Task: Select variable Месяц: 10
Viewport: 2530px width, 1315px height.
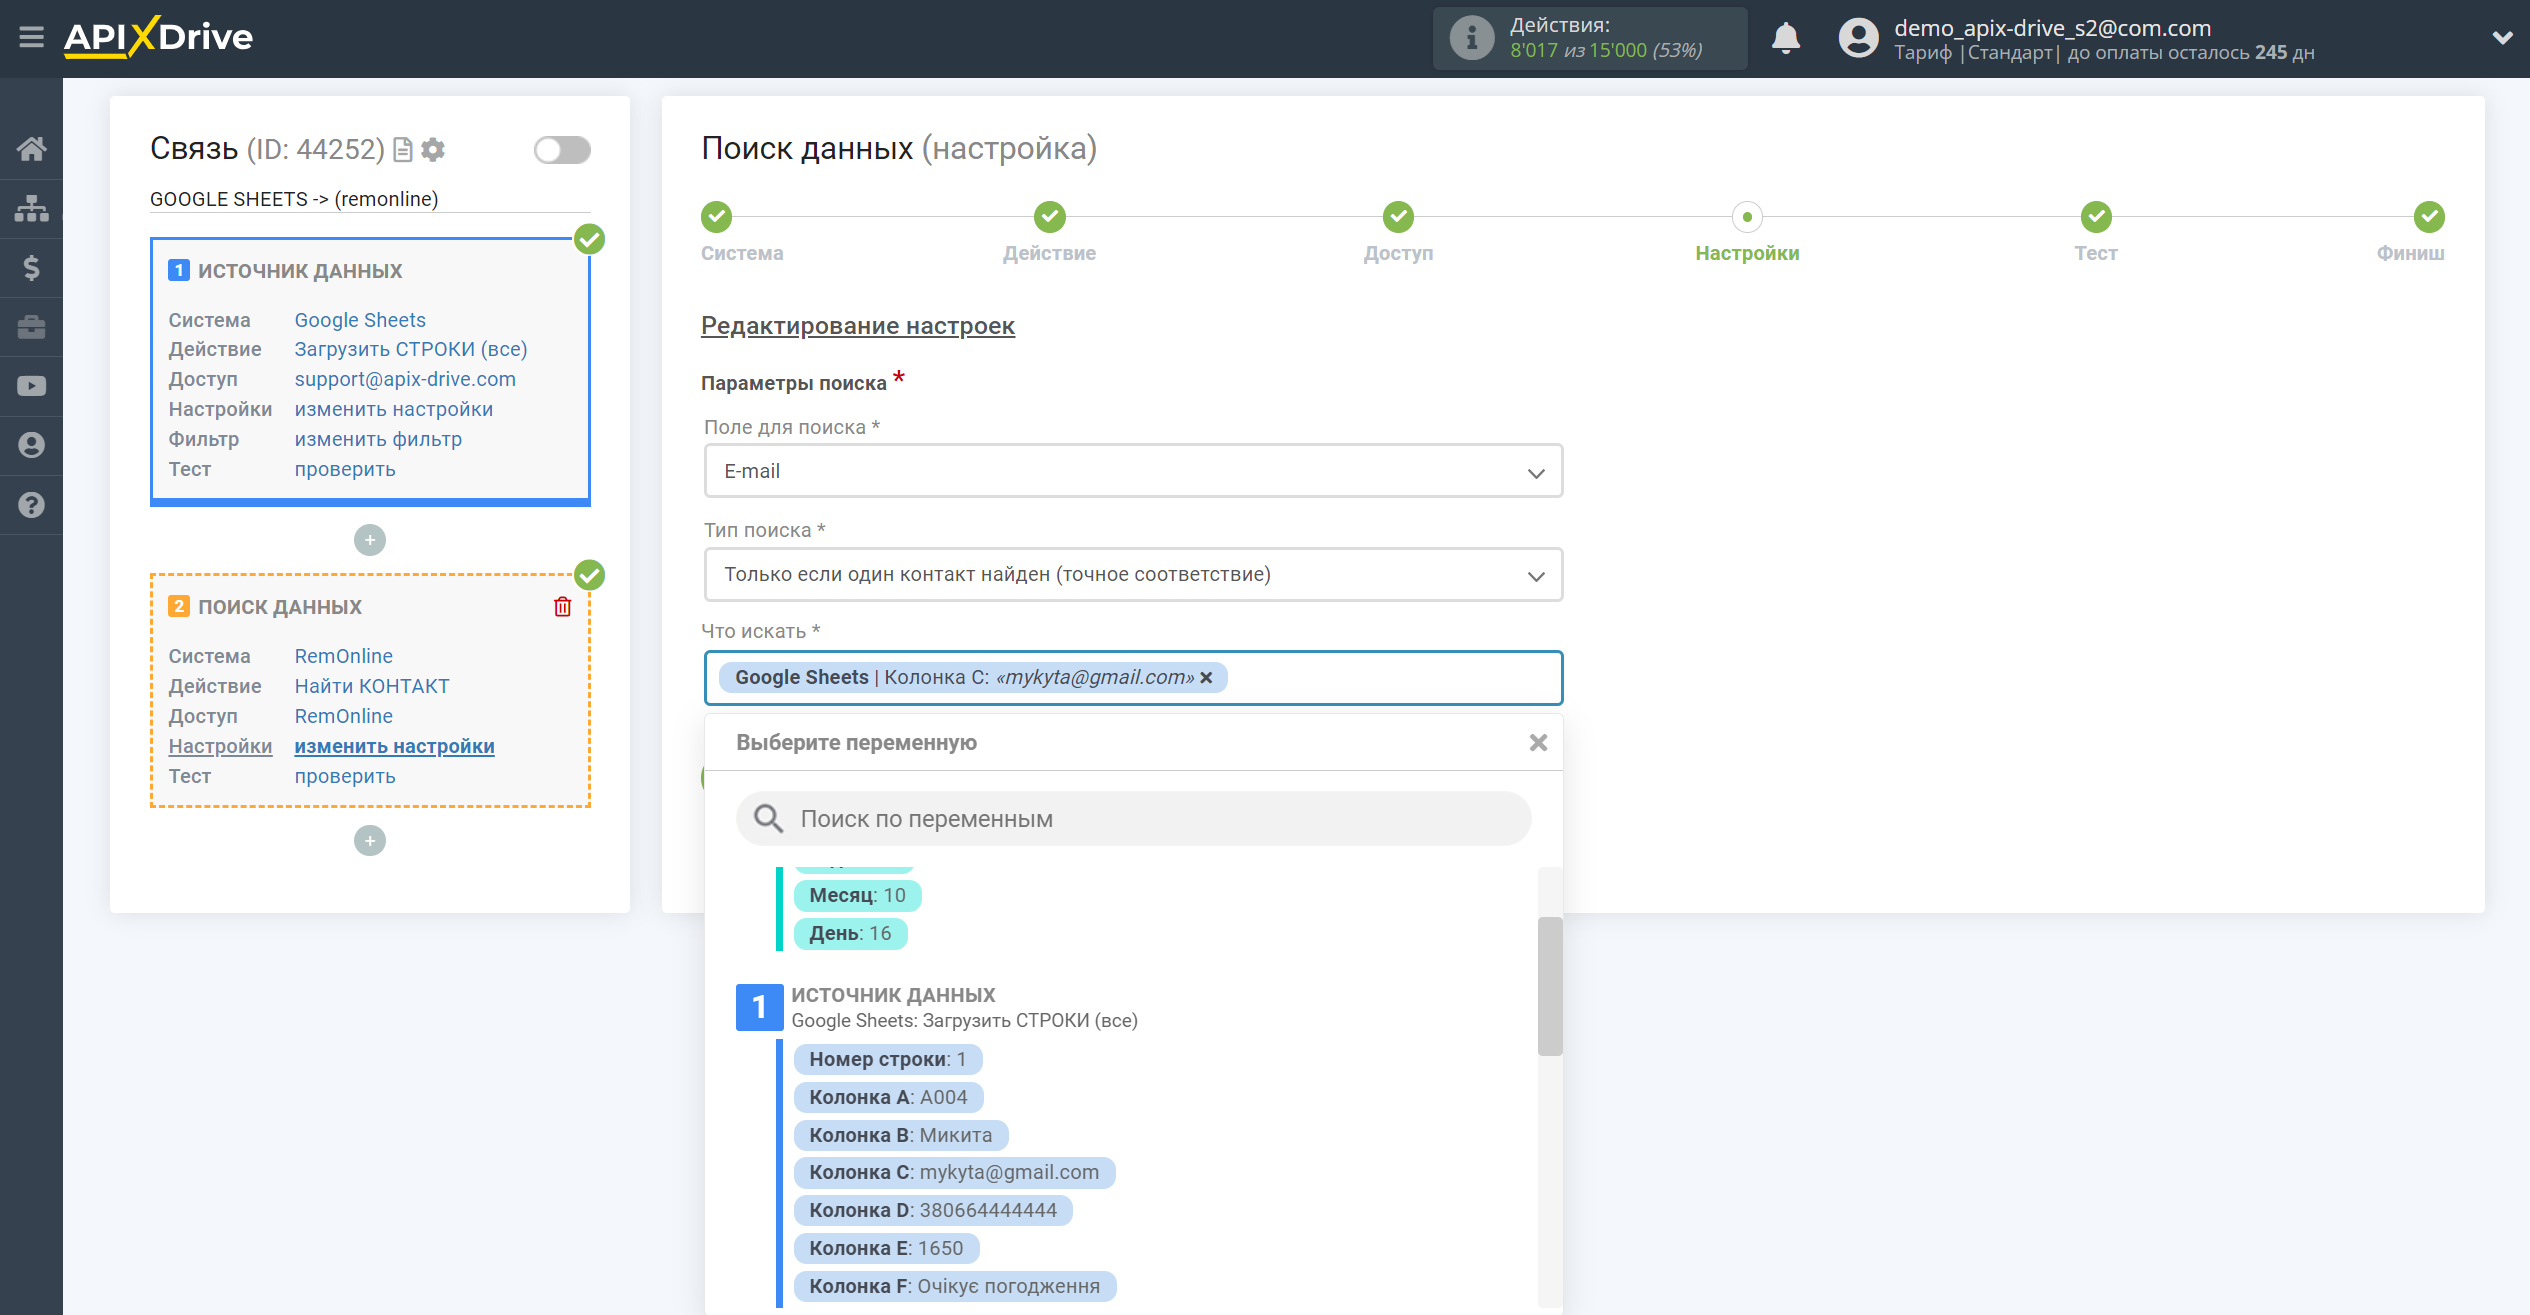Action: click(857, 896)
